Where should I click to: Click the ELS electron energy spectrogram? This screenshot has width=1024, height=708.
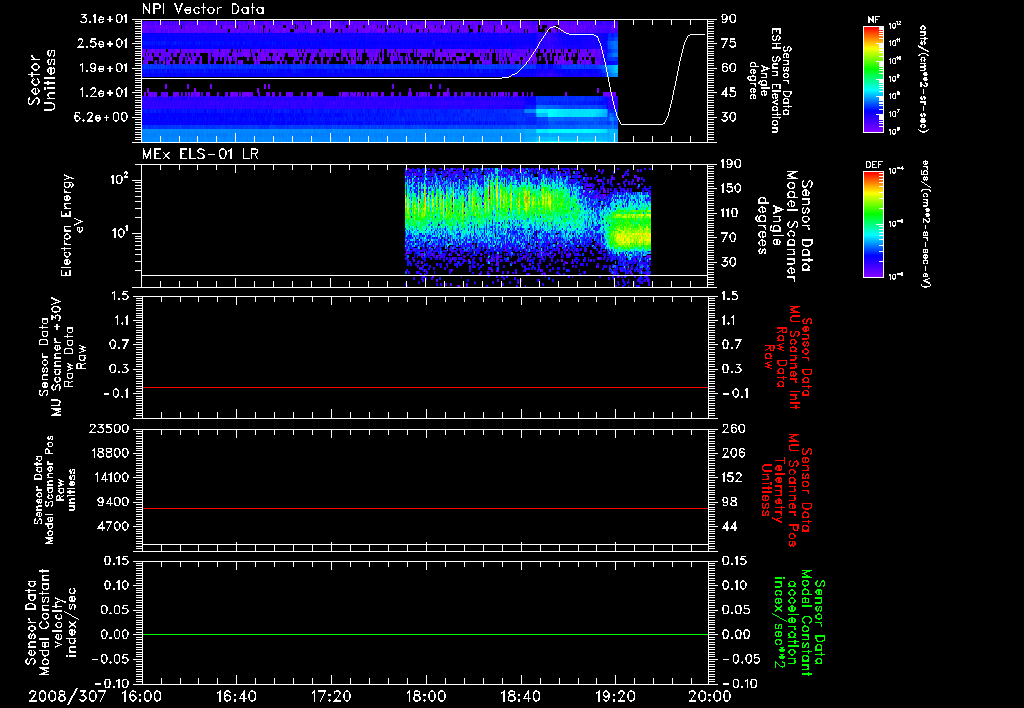pos(528,227)
